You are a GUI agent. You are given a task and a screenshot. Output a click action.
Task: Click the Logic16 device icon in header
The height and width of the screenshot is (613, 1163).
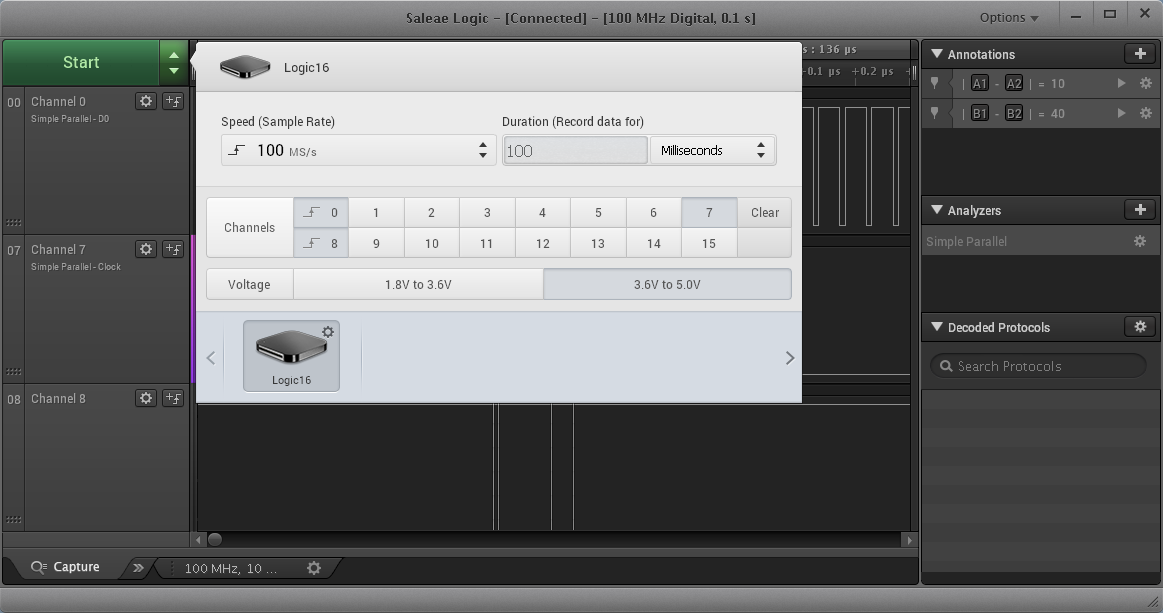tap(245, 67)
